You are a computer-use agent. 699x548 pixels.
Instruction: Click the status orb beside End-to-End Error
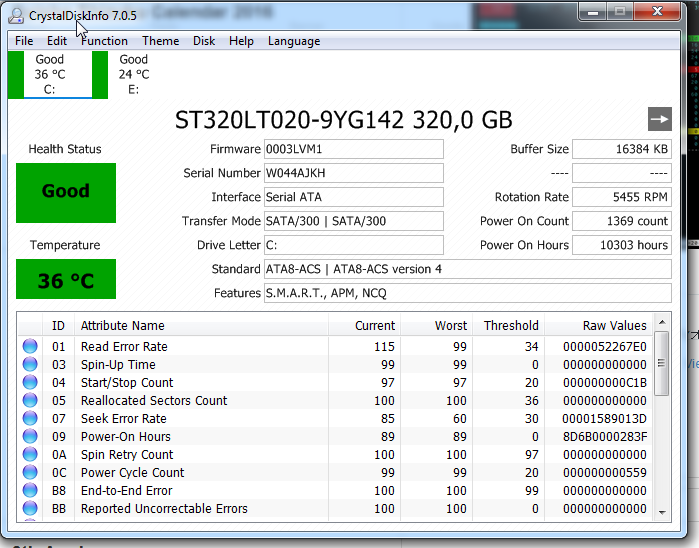30,491
